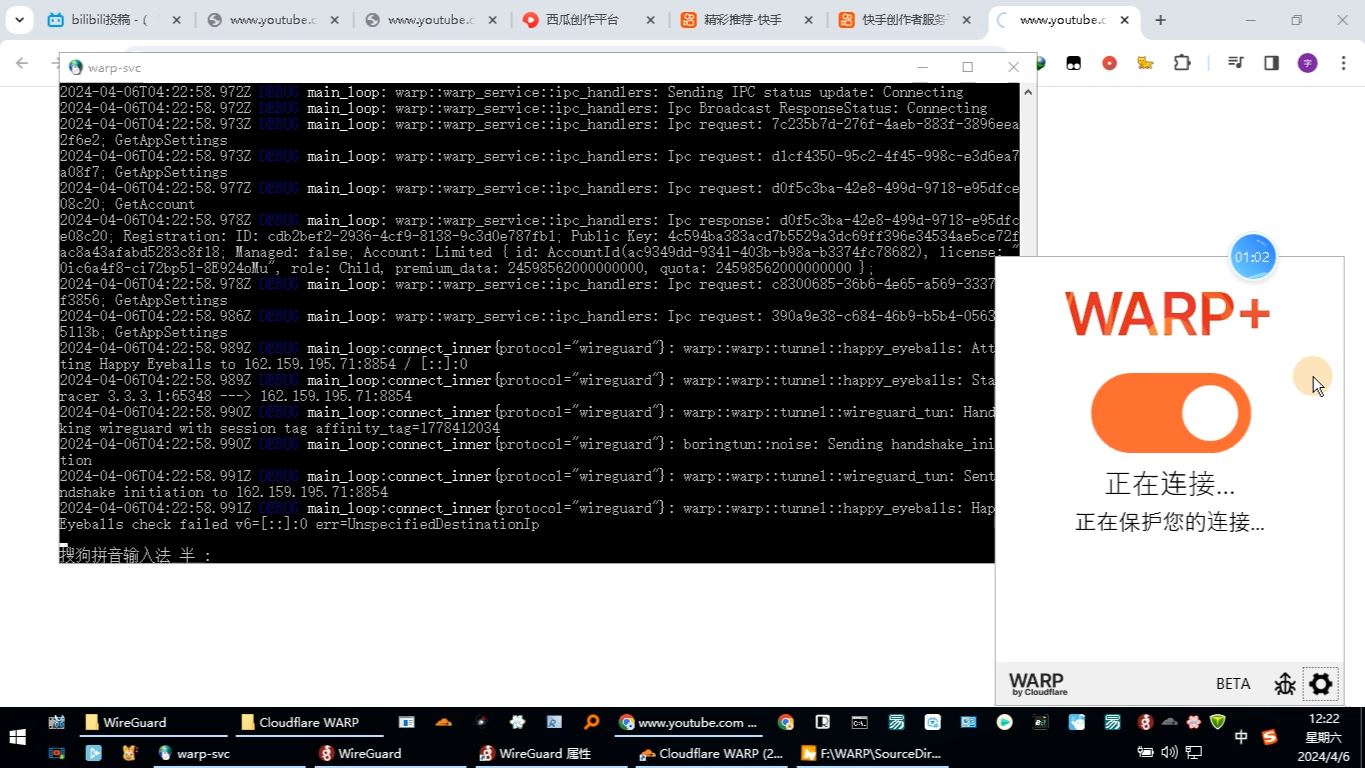Click the Cloudflare orange cloud taskbar icon
The image size is (1365, 768).
click(x=443, y=722)
